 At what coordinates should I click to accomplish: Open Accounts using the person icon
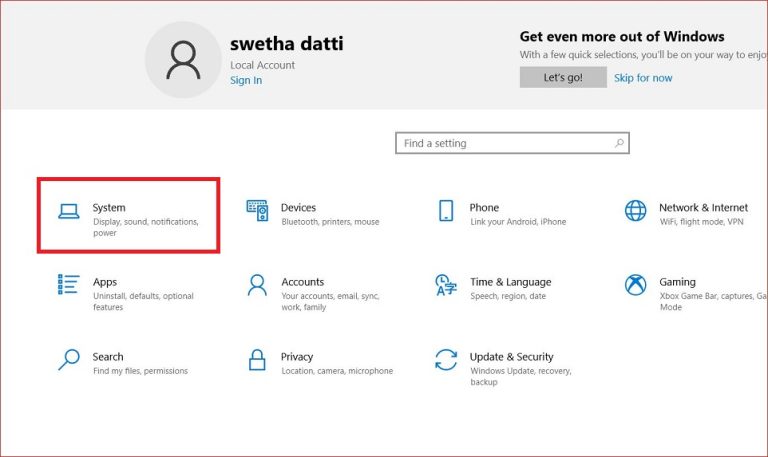pyautogui.click(x=257, y=285)
